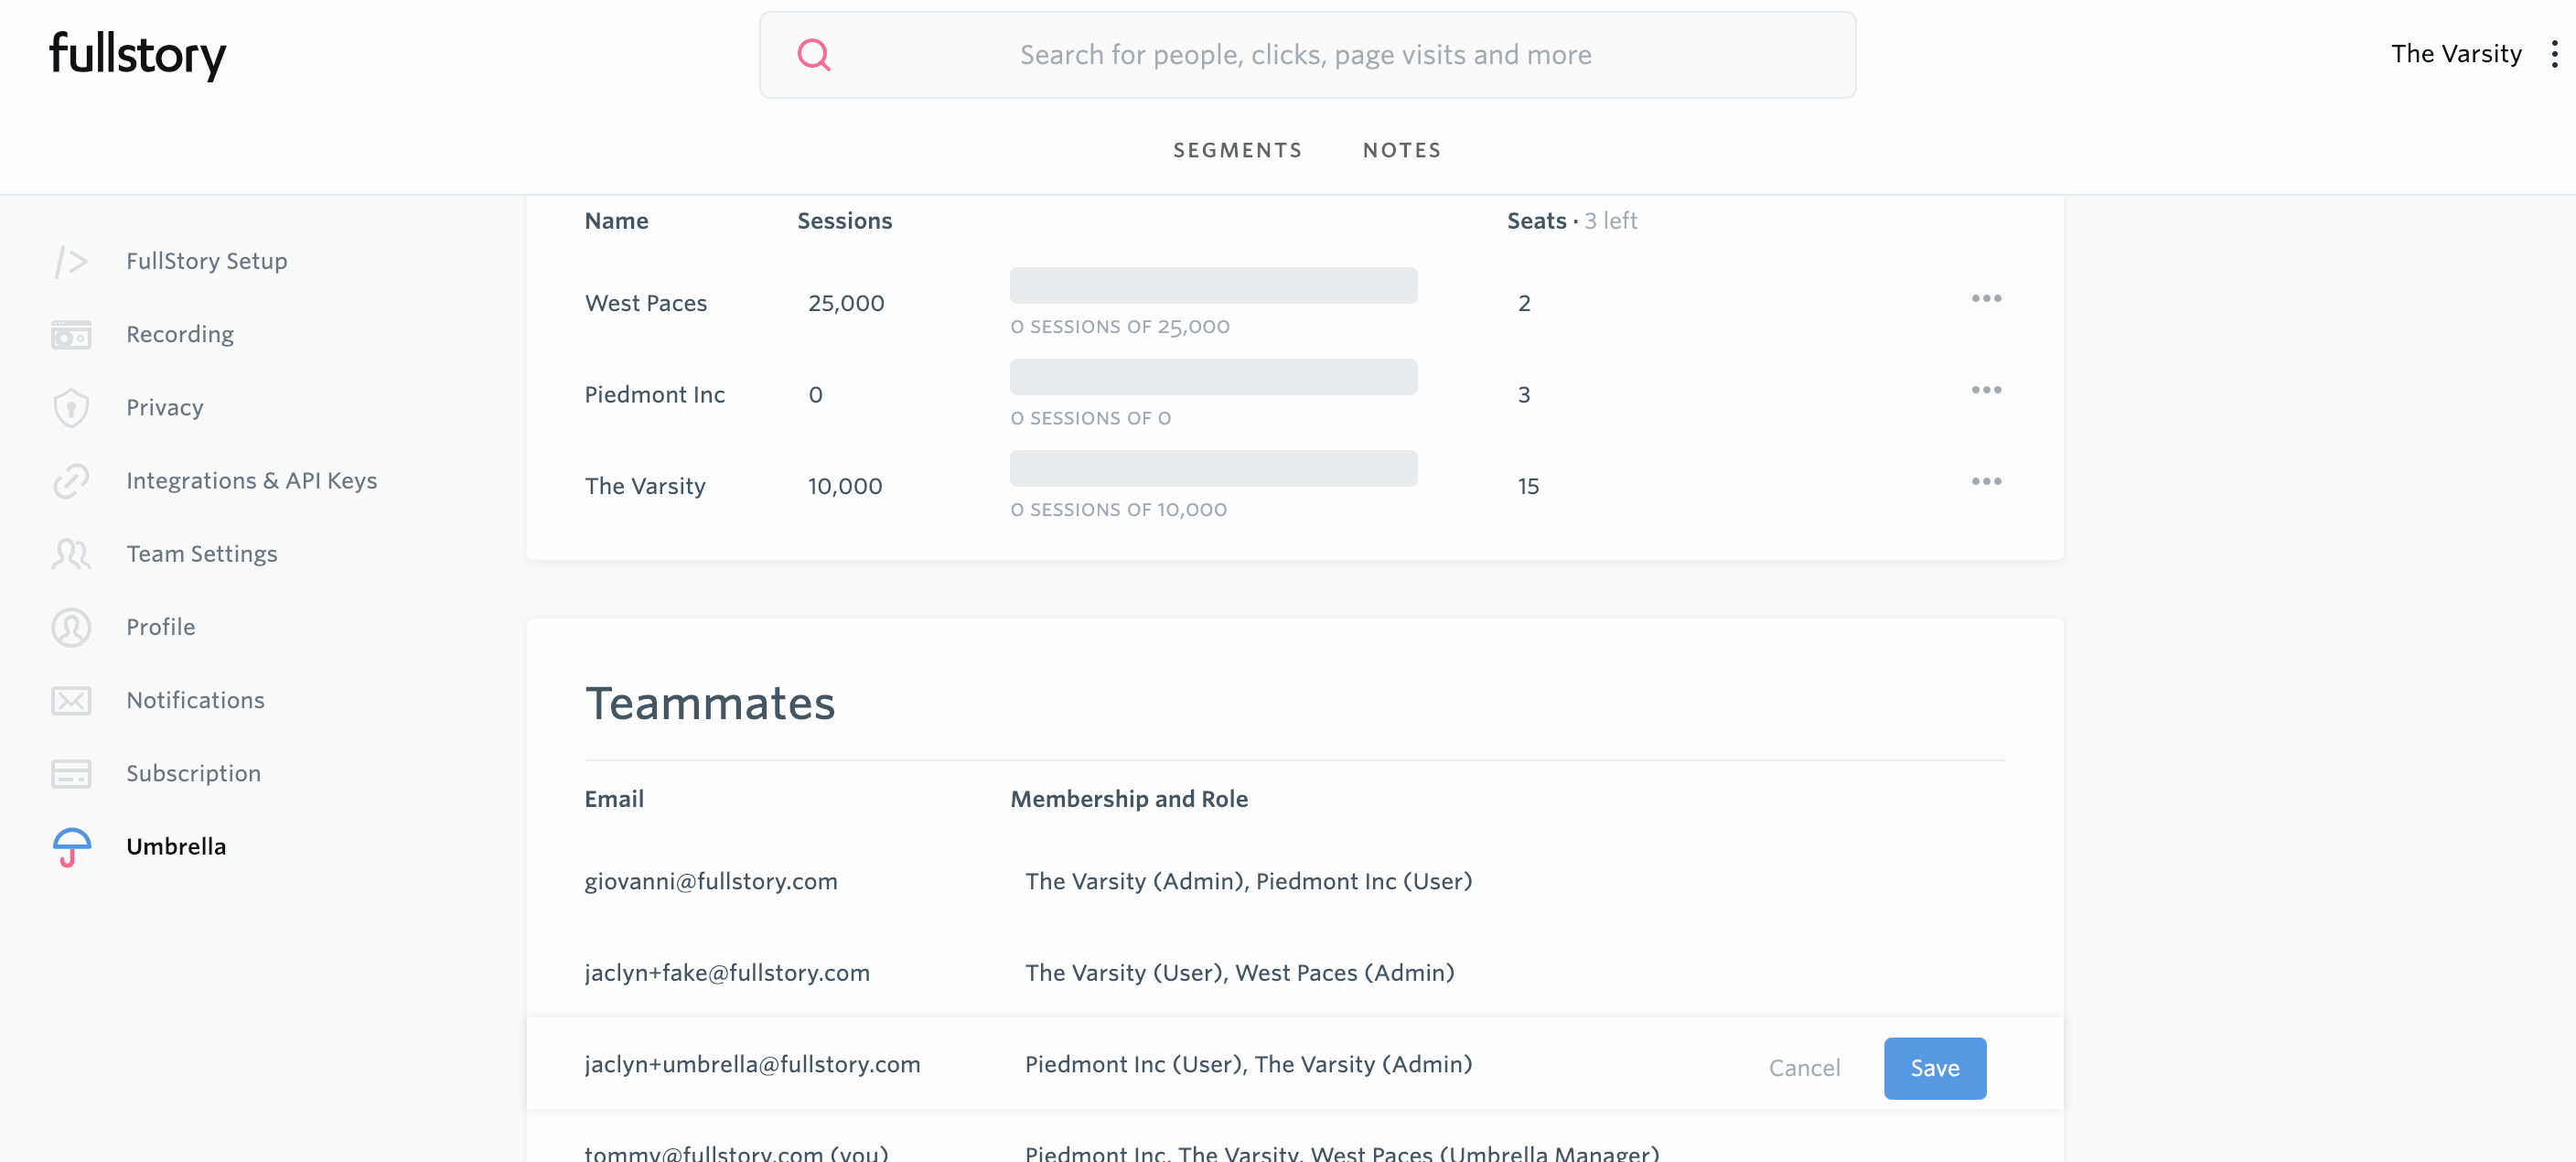Click jaclyn+fake@fullstory.com email

pos(727,973)
